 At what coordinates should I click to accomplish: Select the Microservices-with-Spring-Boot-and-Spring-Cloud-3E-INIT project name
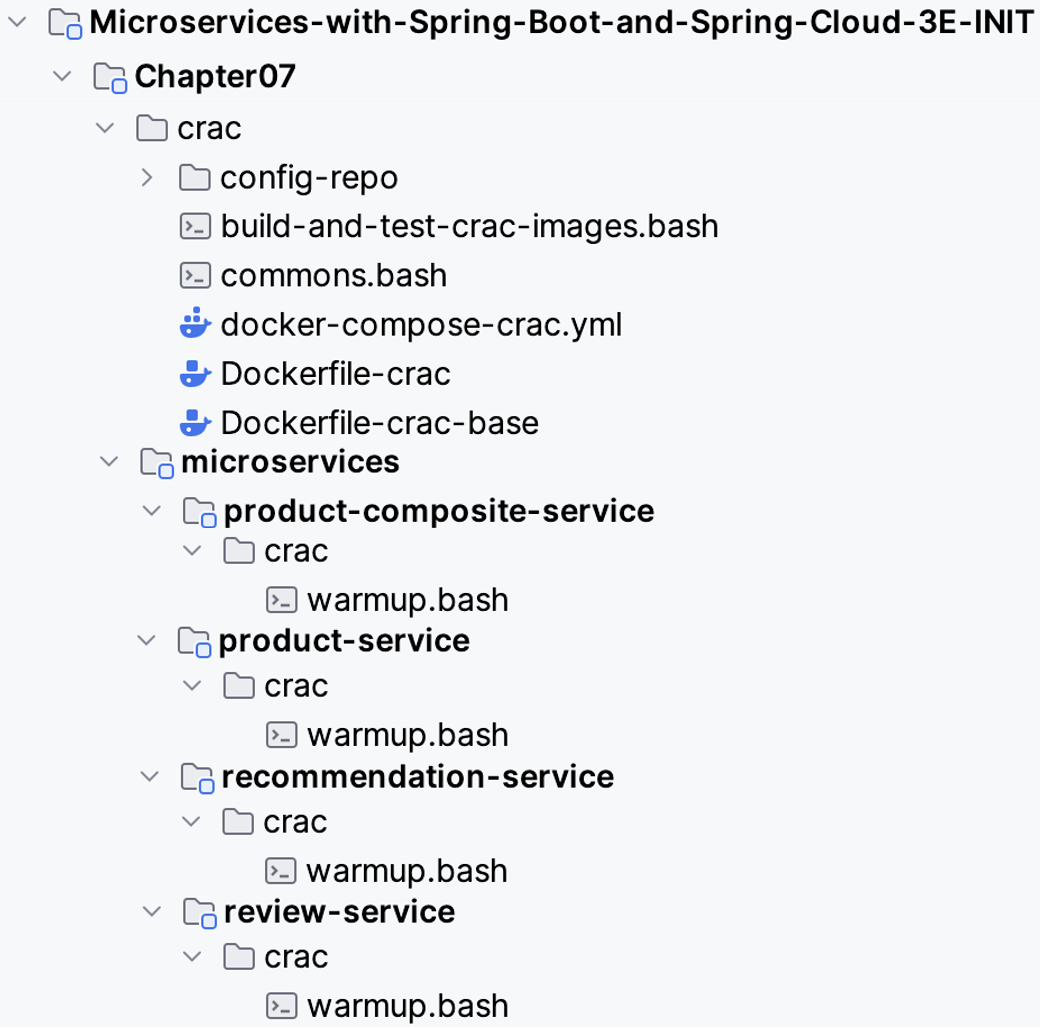coord(562,23)
